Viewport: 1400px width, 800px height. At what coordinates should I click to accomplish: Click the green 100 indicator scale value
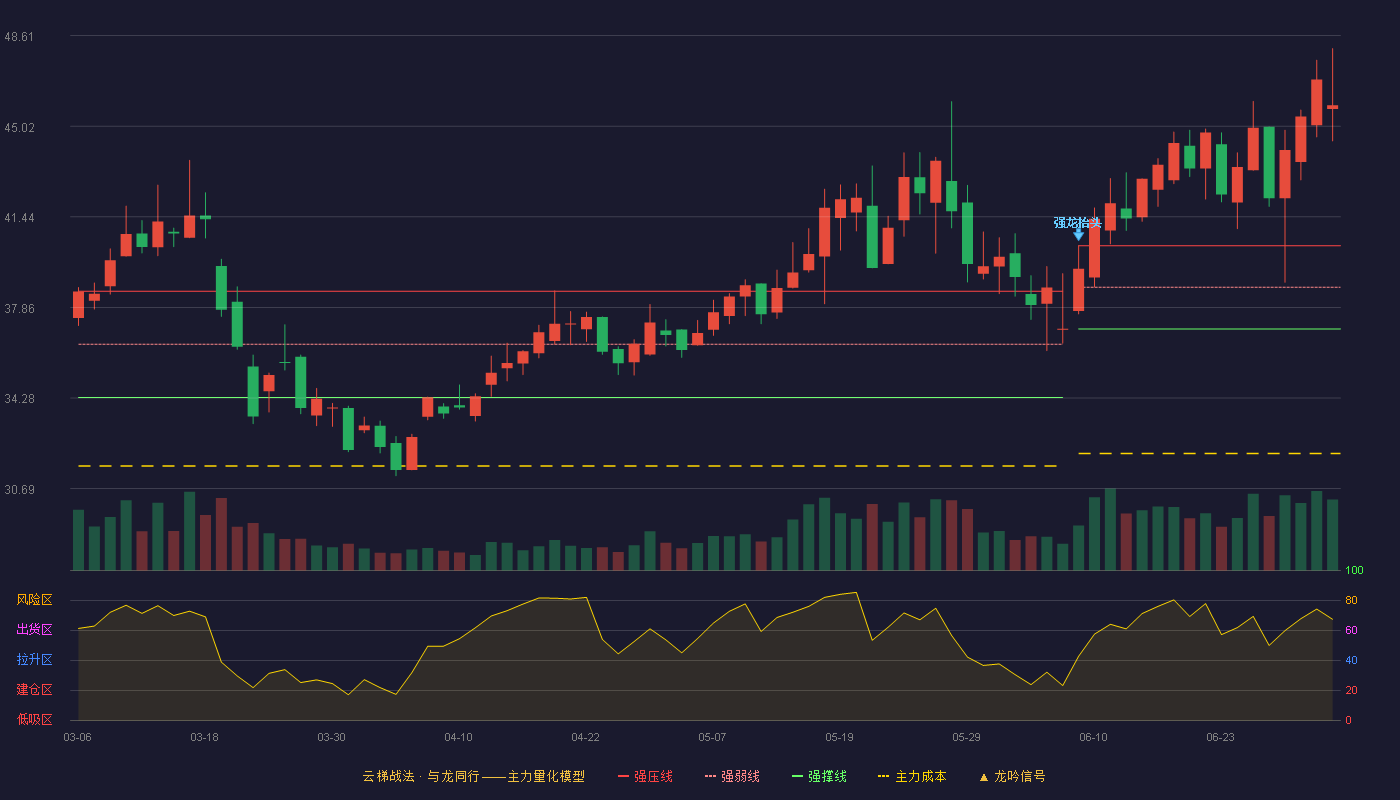click(x=1354, y=570)
